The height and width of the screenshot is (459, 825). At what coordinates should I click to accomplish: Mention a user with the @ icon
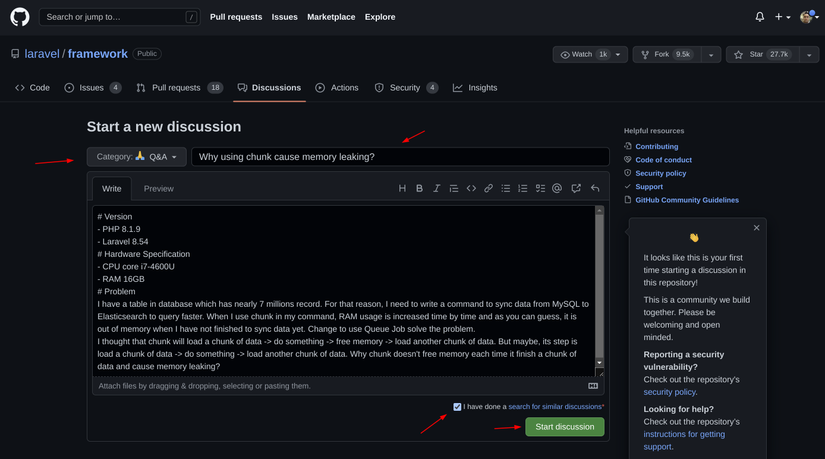pyautogui.click(x=557, y=188)
